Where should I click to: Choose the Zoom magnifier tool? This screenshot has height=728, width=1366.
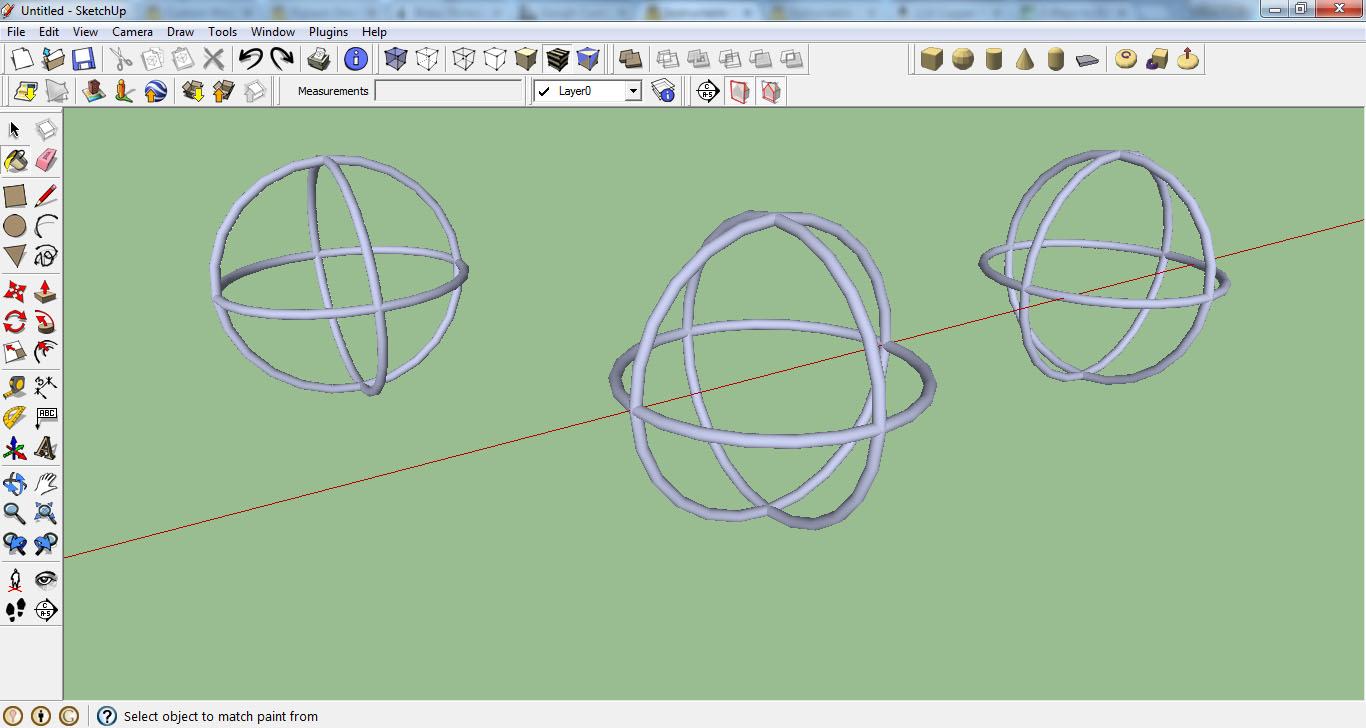click(x=15, y=514)
